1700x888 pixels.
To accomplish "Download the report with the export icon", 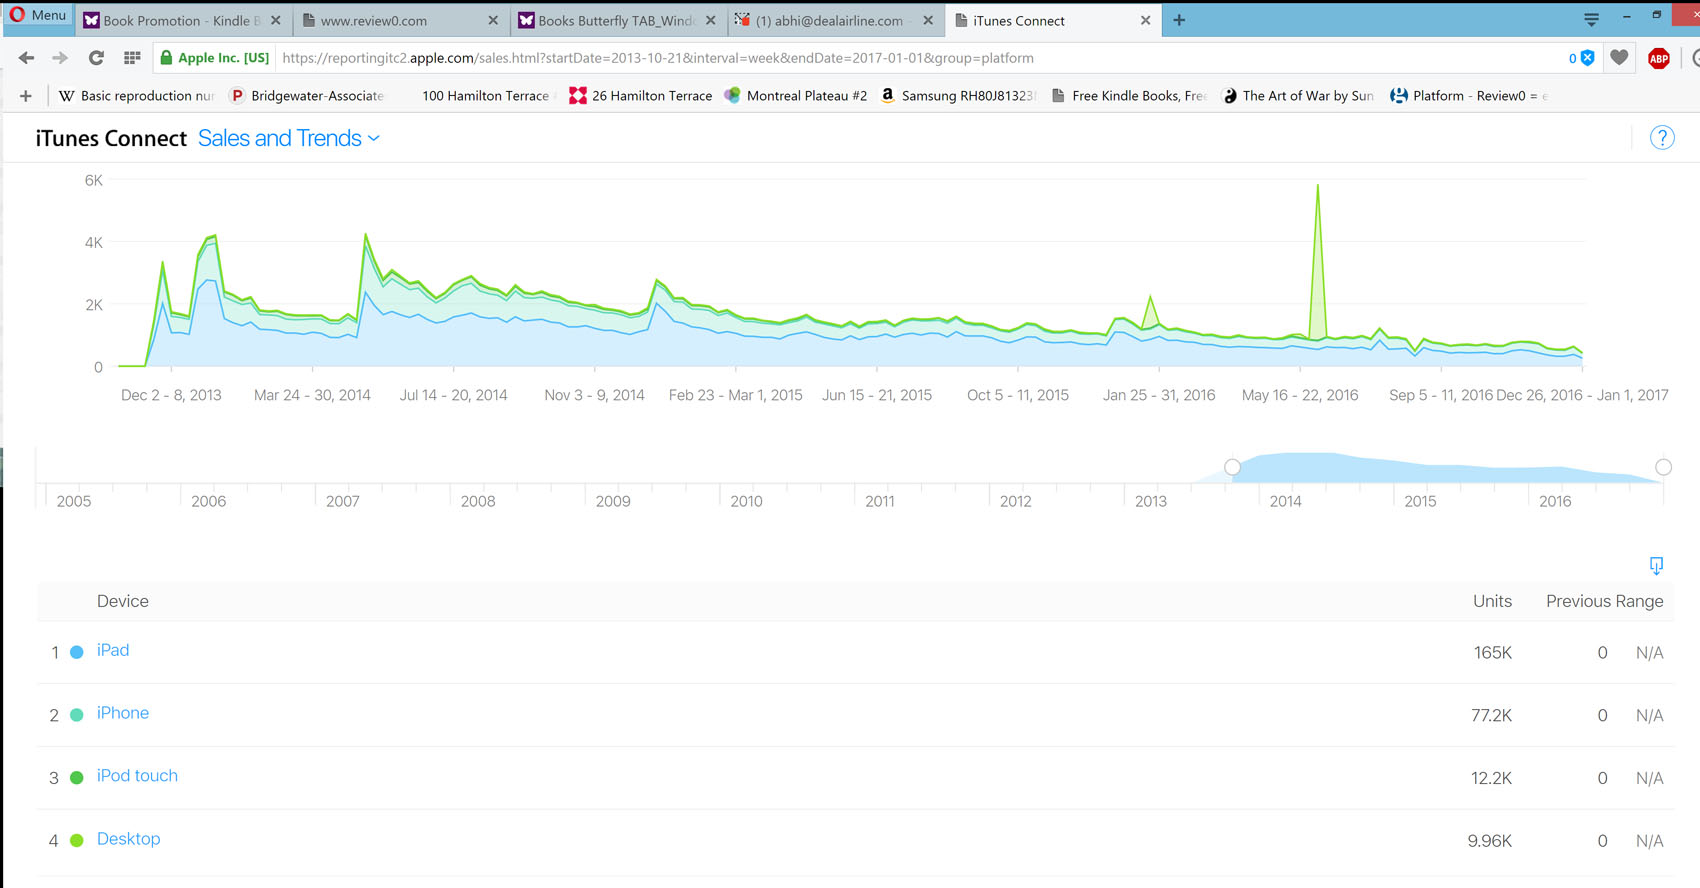I will click(1656, 566).
